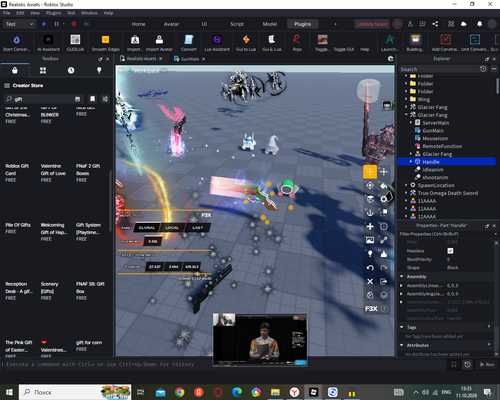Open the GunMain script tab
The height and width of the screenshot is (400, 500).
click(190, 59)
